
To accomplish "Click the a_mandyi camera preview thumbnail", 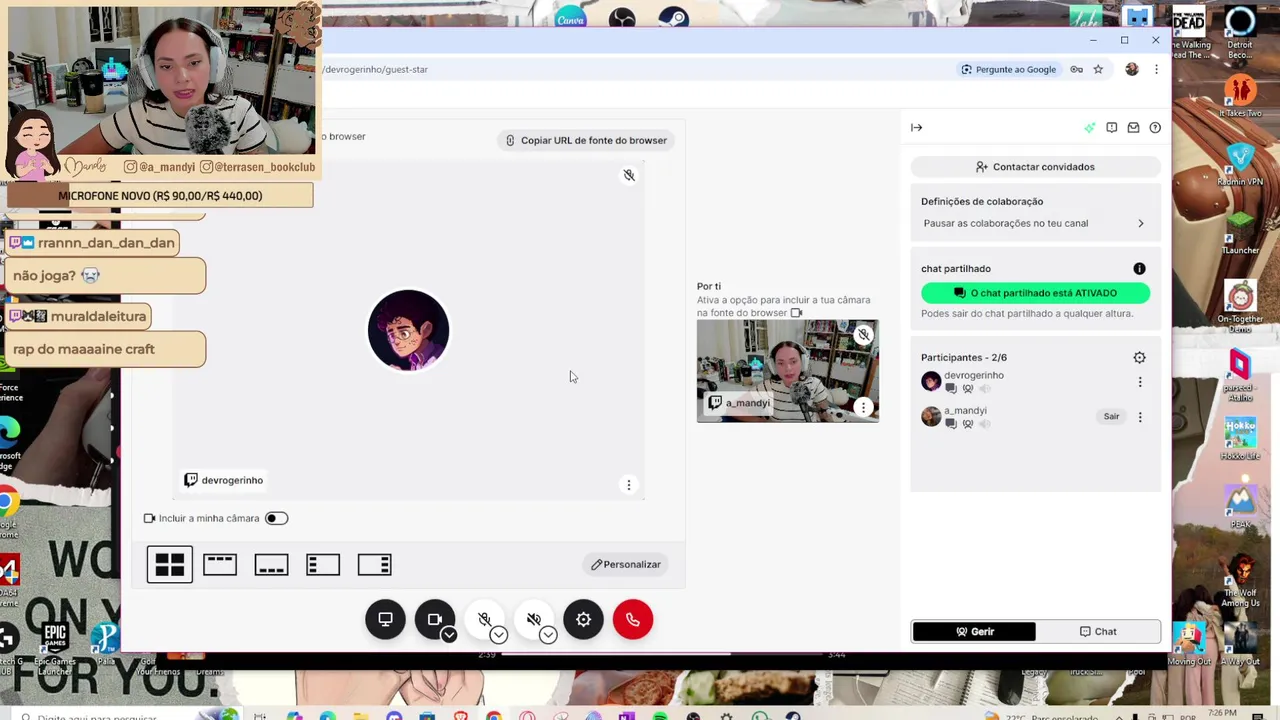I will tap(788, 371).
